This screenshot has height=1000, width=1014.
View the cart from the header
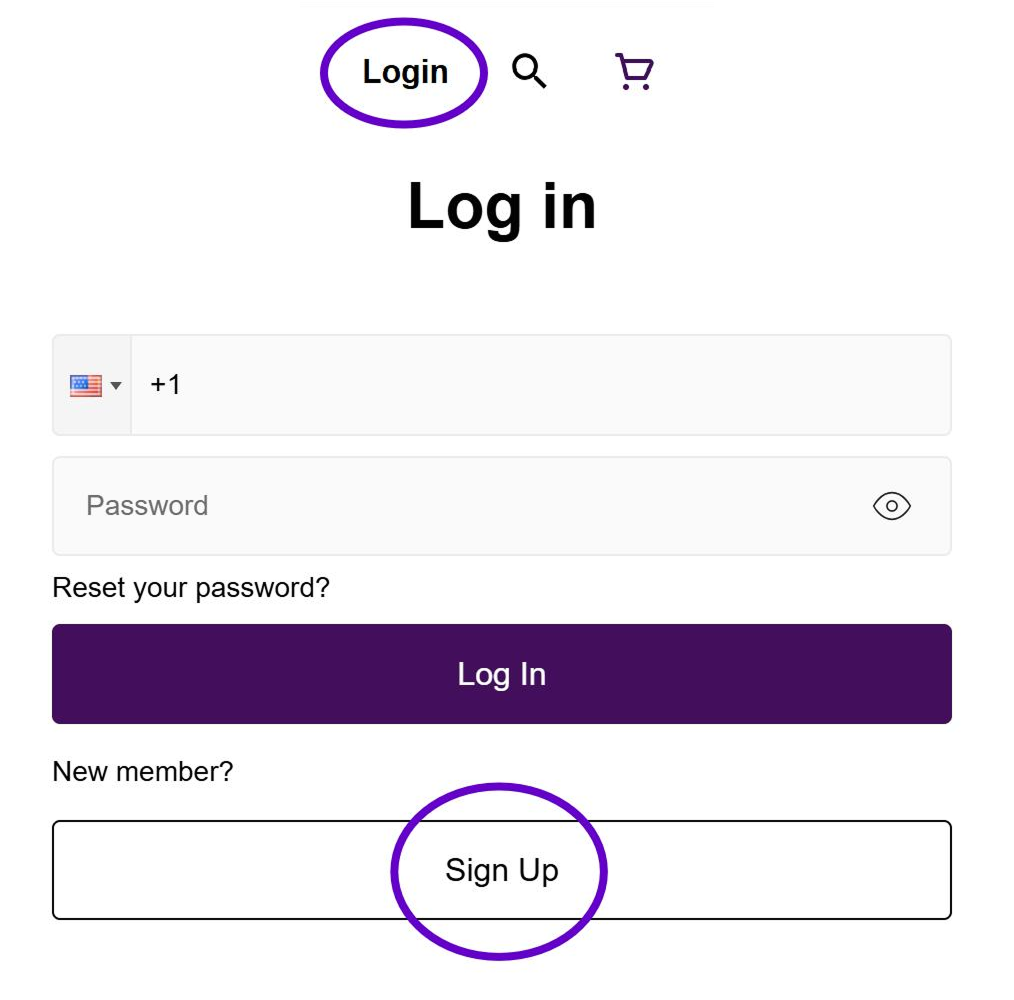coord(634,72)
